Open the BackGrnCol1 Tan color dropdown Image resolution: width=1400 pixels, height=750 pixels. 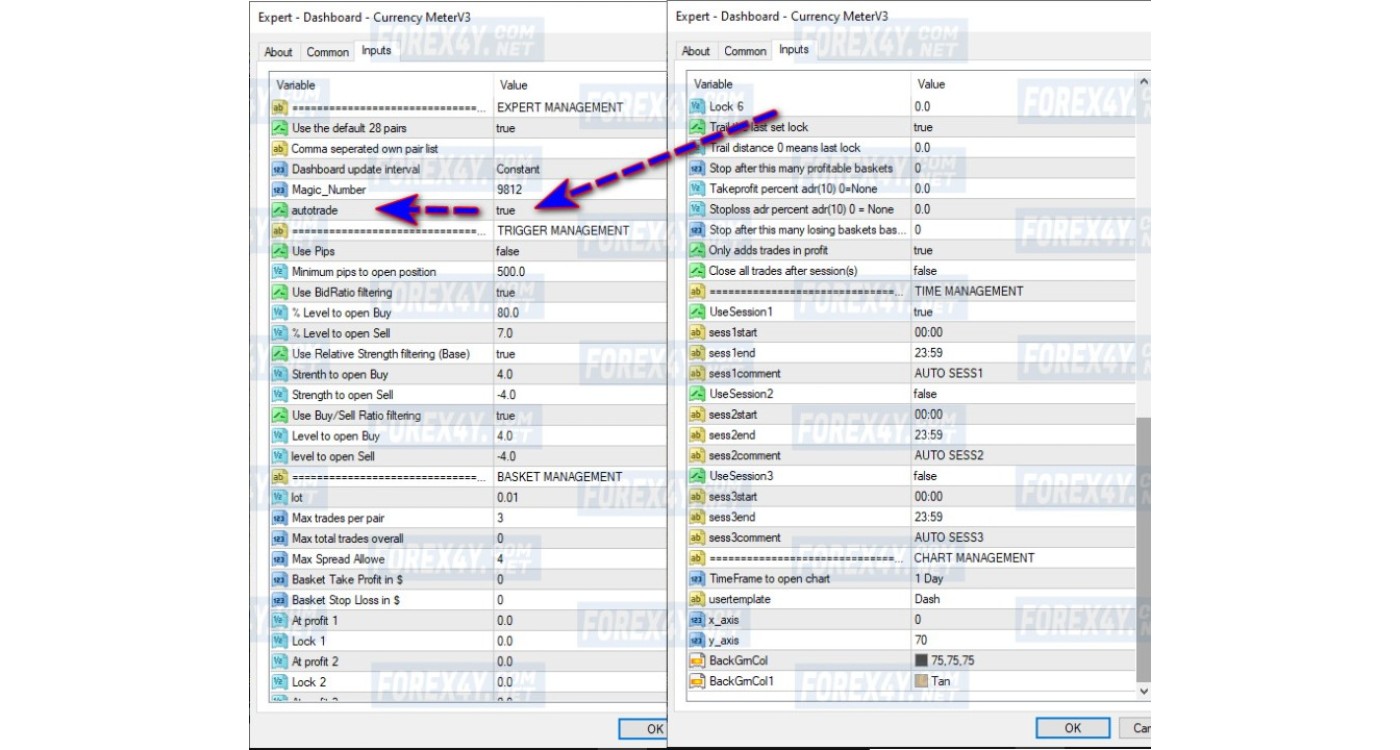pos(1023,681)
